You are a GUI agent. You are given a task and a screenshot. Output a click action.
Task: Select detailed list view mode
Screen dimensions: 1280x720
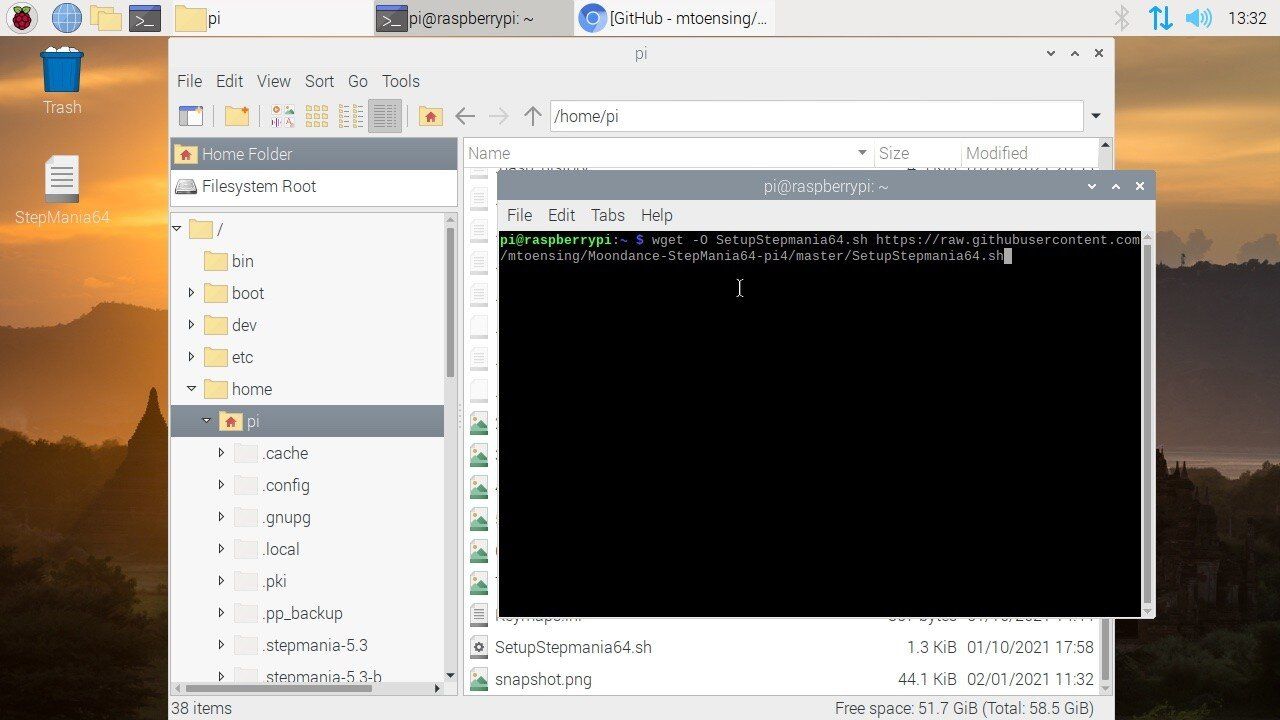(x=385, y=116)
